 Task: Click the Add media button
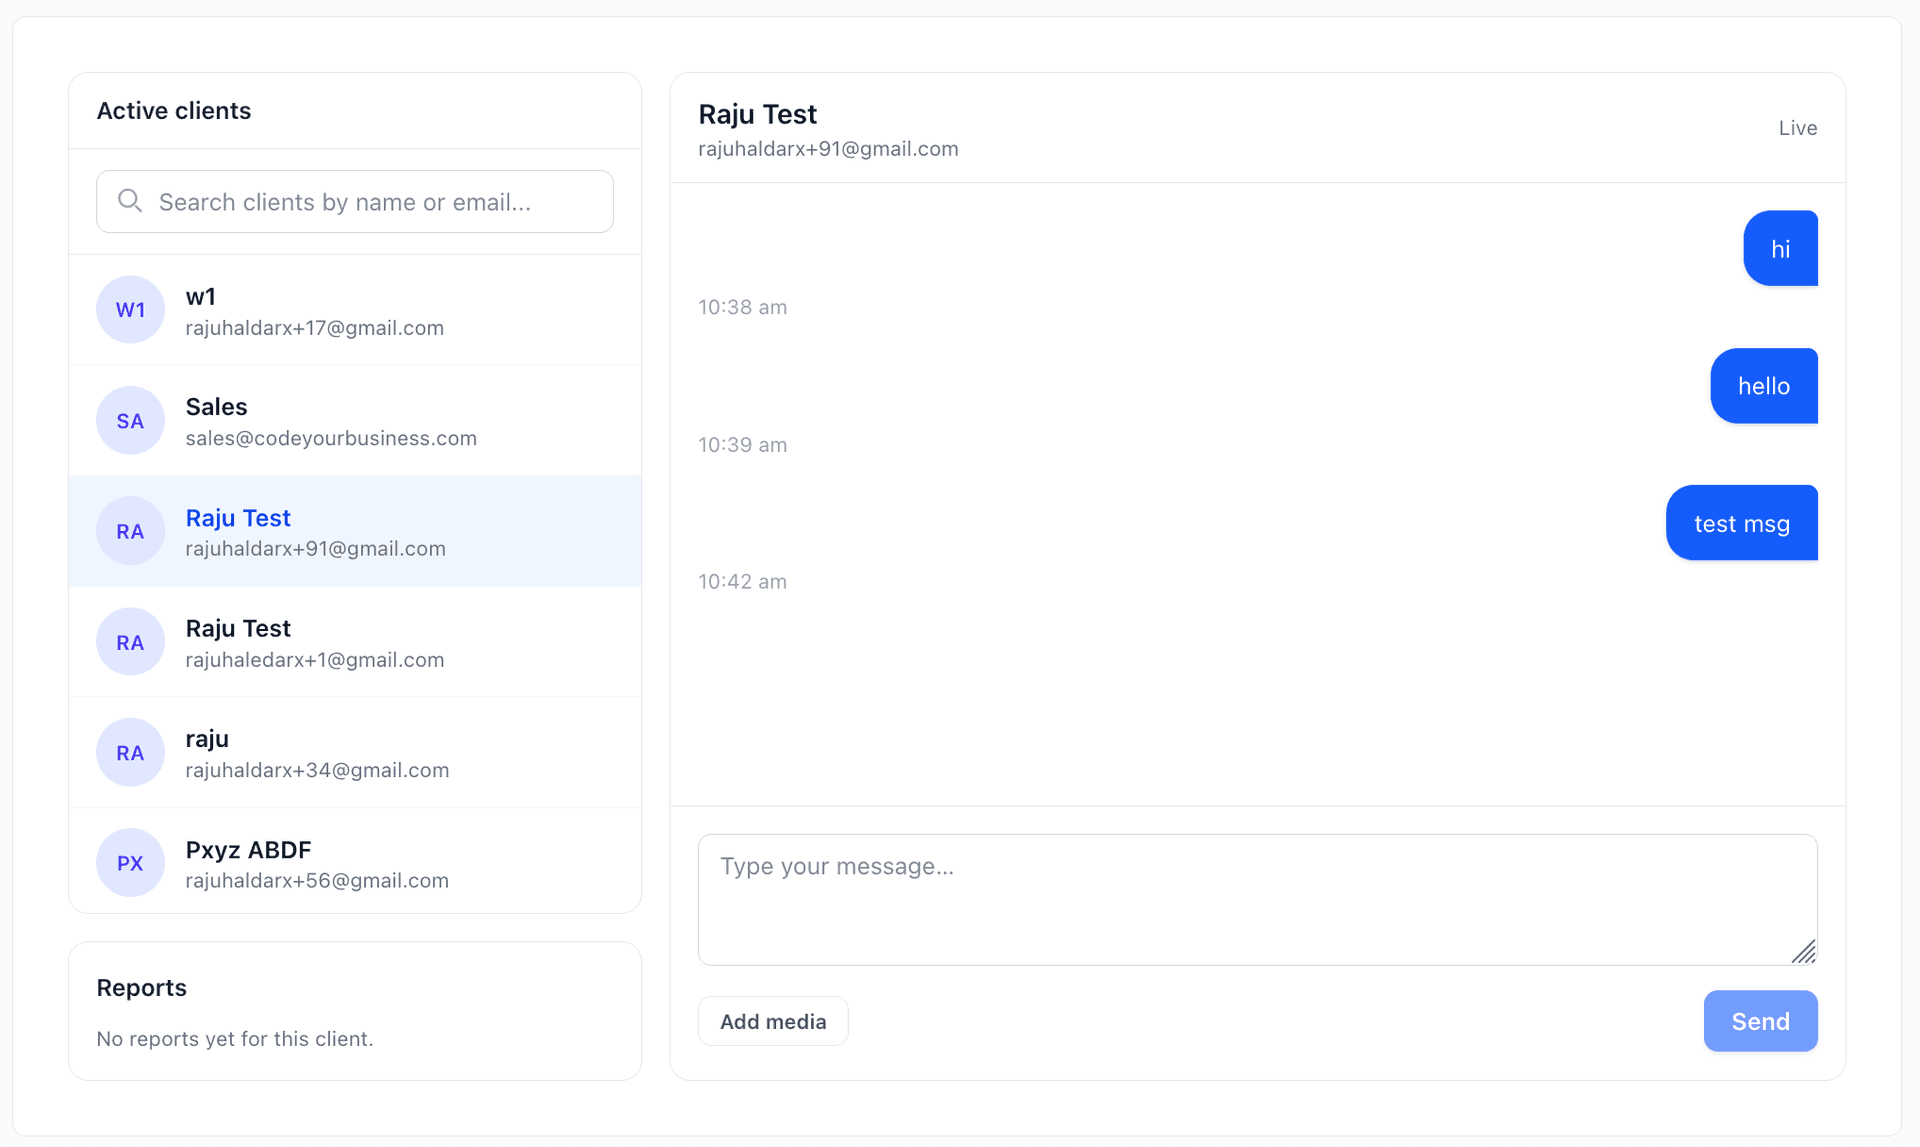(772, 1021)
